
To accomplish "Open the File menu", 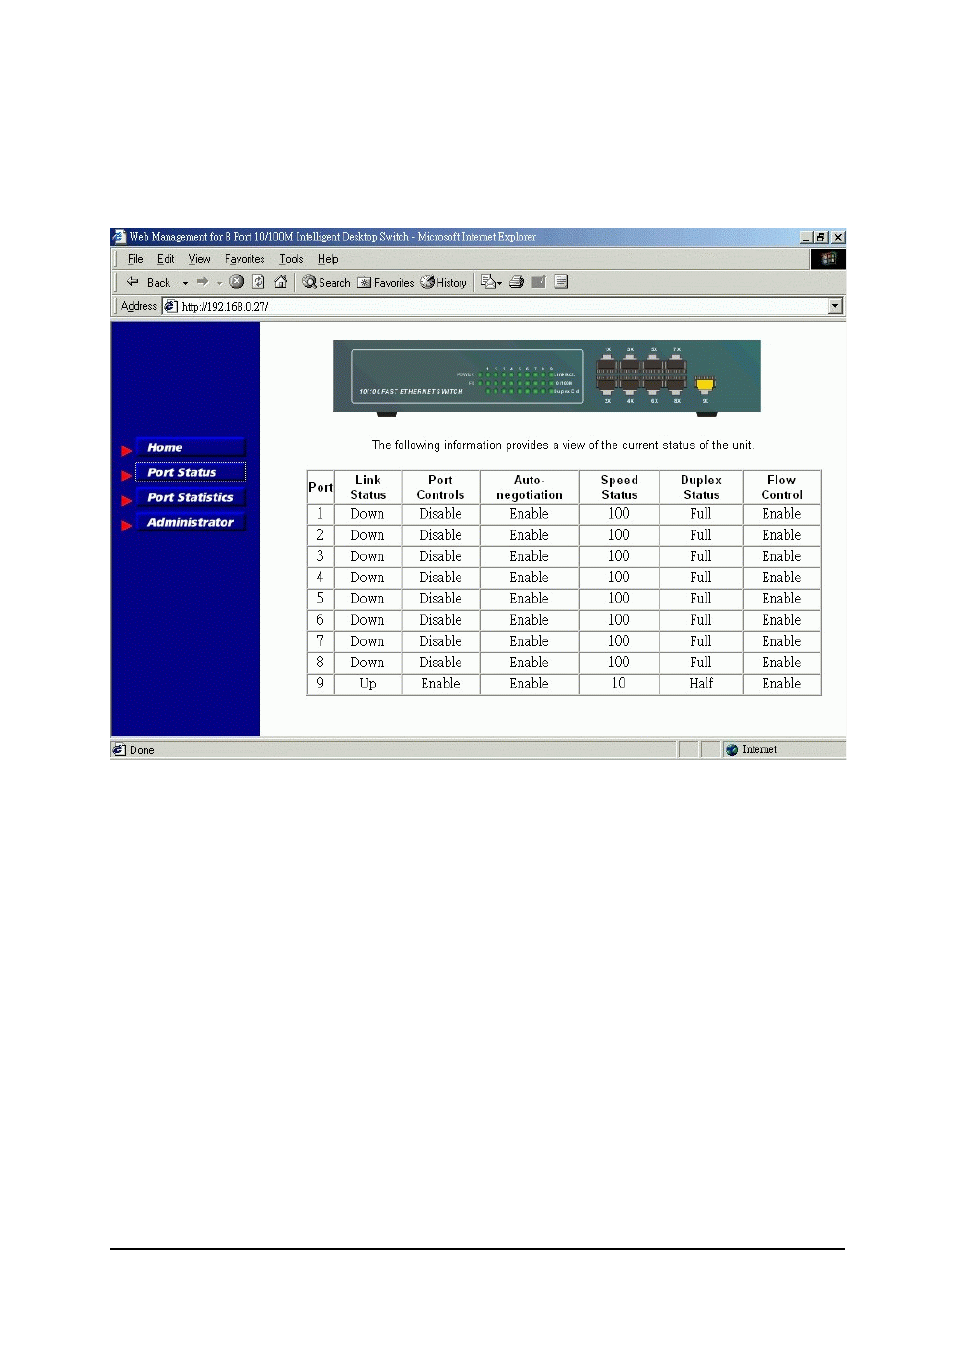I will click(x=135, y=259).
